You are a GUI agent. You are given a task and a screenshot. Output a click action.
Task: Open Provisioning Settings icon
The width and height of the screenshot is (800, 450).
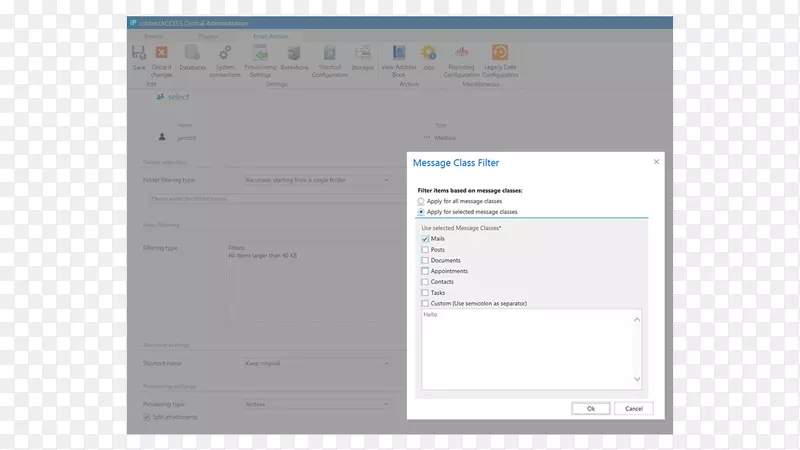(260, 52)
